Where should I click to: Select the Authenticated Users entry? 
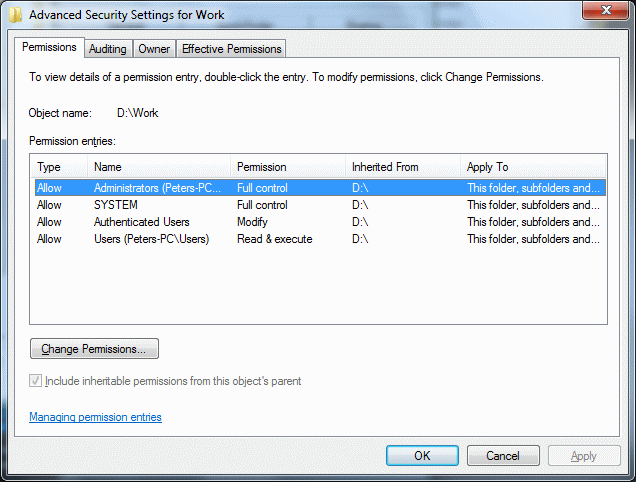[x=141, y=222]
